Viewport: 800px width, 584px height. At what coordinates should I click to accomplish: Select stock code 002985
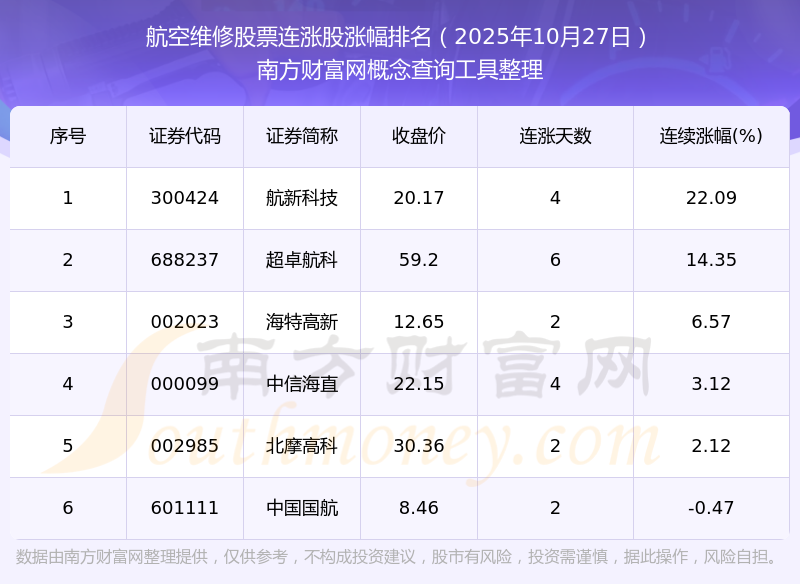tap(185, 446)
